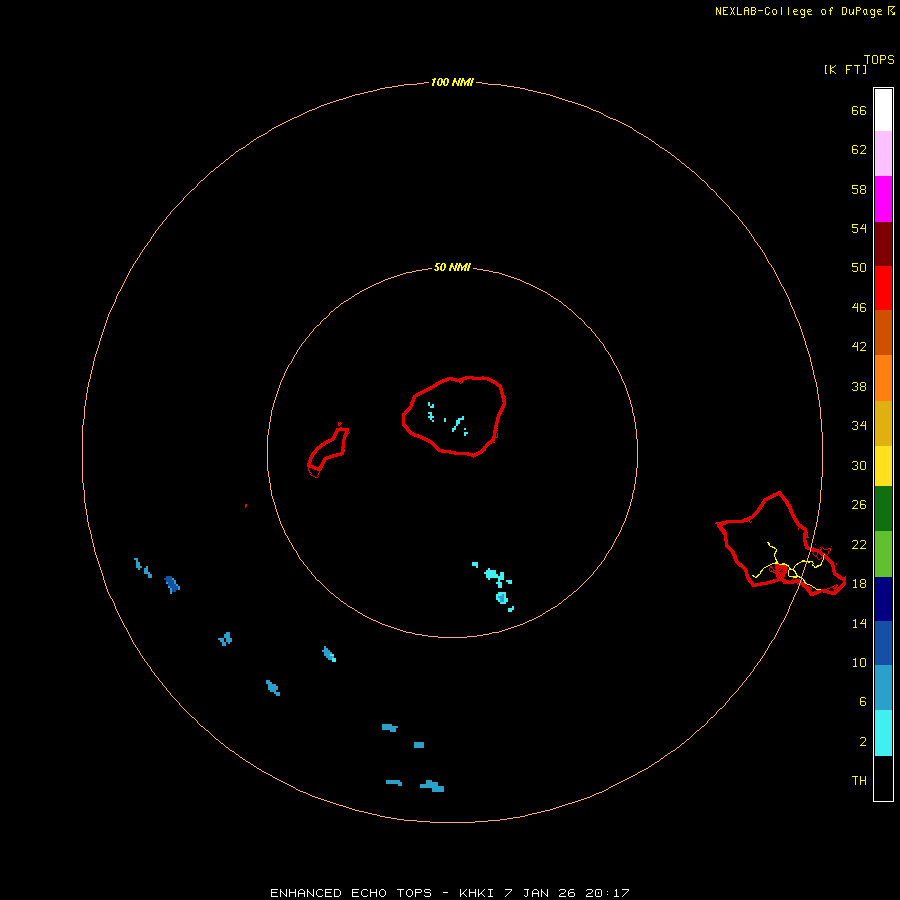Click the bright red legend swatch
Viewport: 900px width, 900px height.
coord(883,288)
